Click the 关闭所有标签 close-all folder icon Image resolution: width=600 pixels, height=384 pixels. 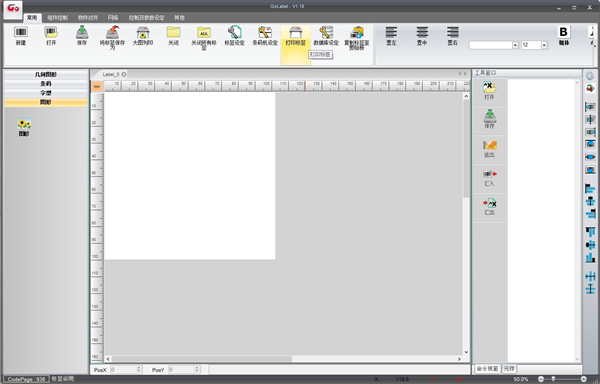tap(204, 32)
